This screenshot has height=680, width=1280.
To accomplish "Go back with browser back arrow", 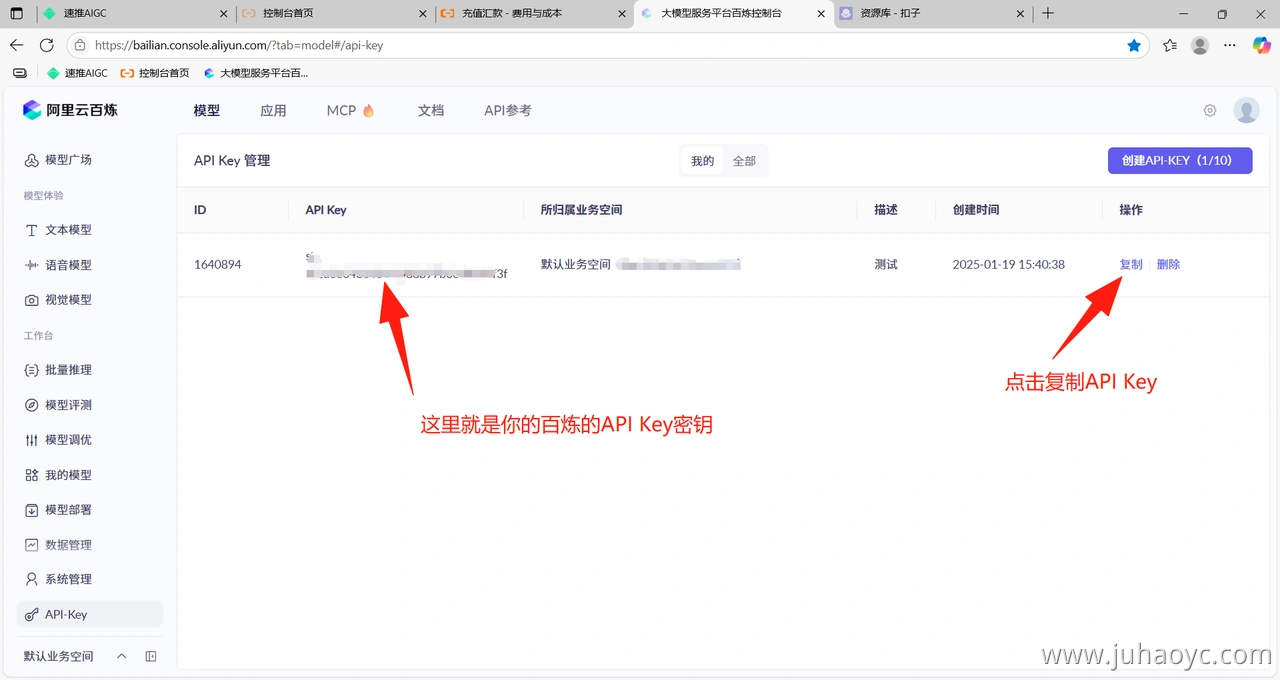I will [x=17, y=45].
